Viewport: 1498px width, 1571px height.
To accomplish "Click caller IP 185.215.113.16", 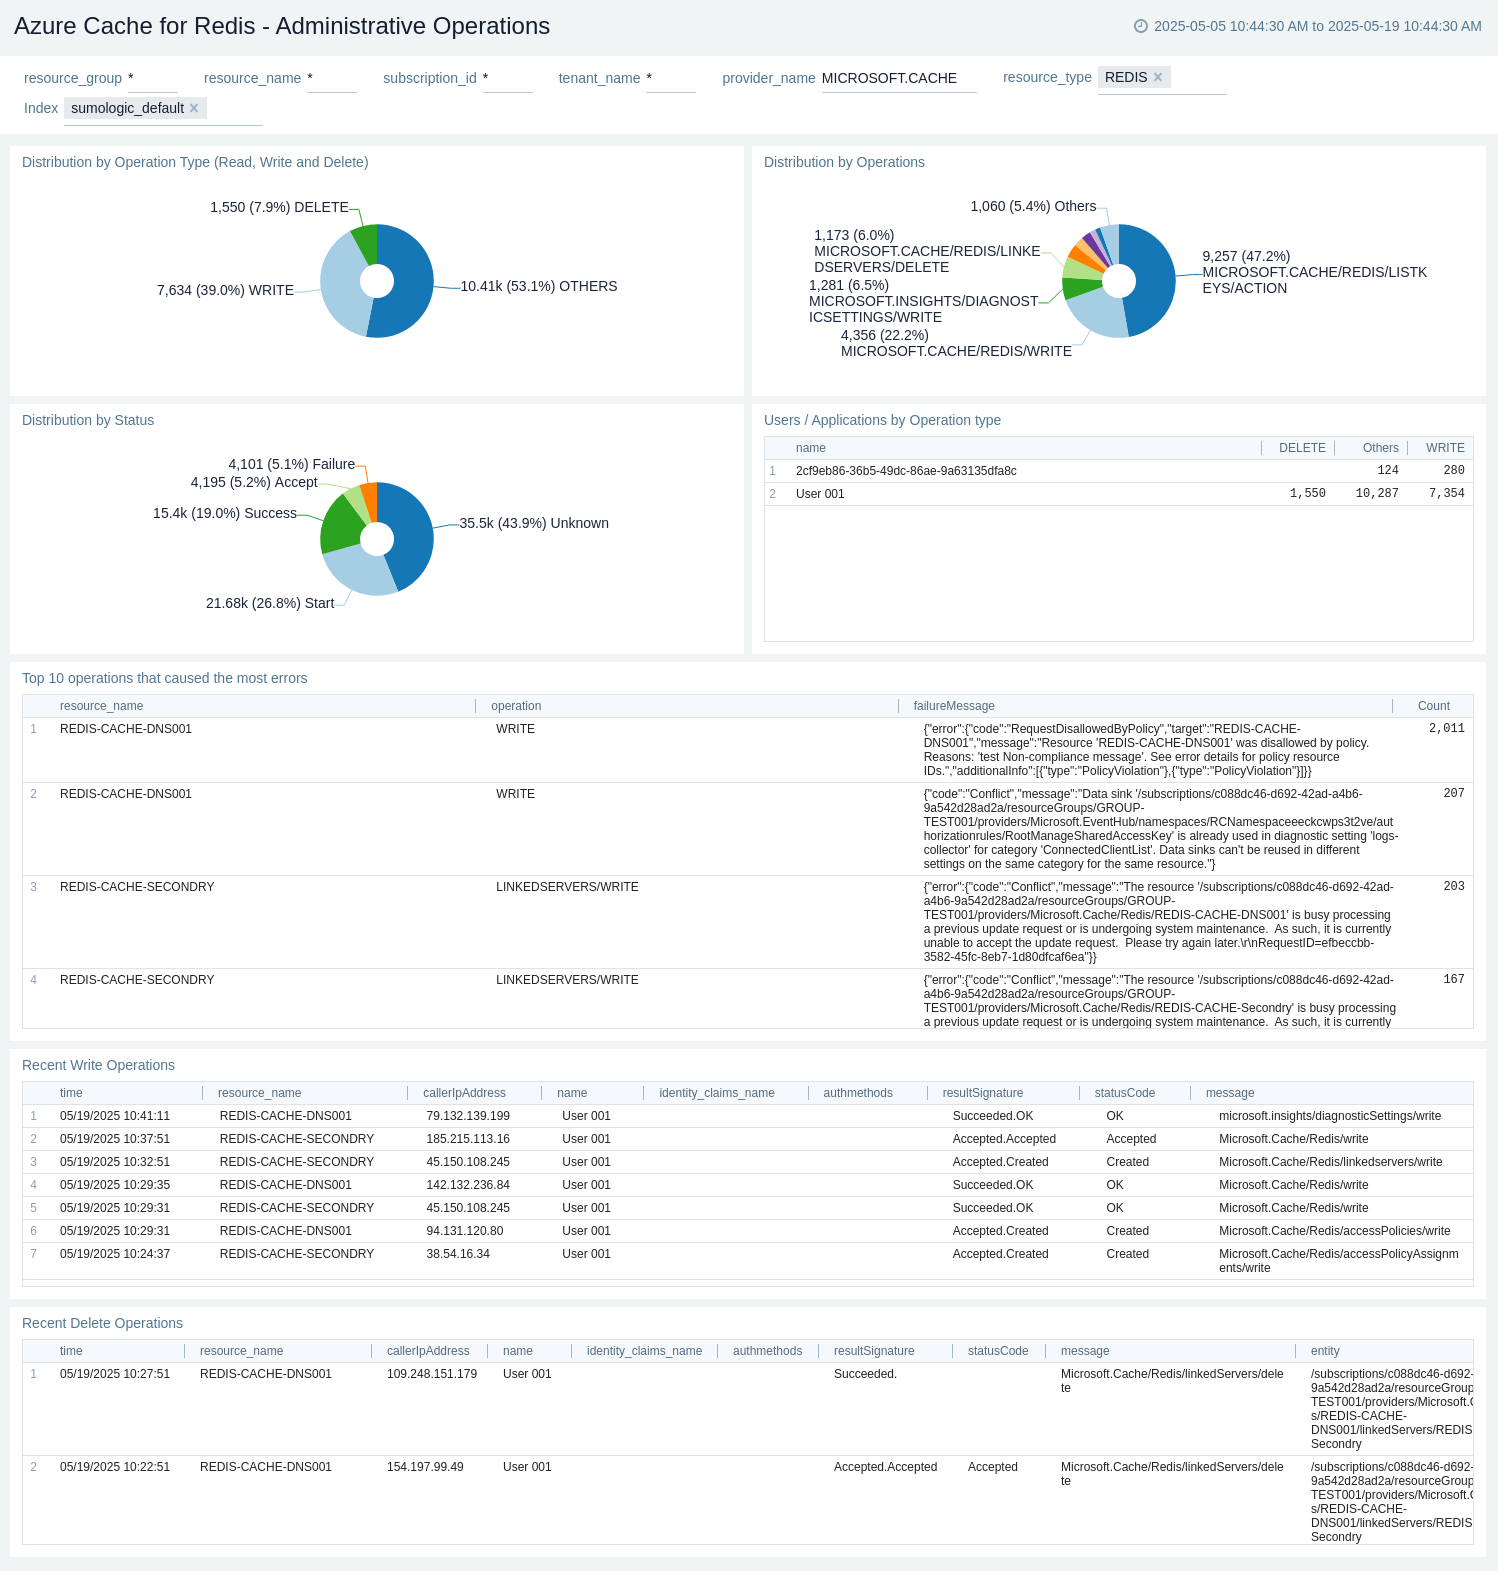I will 468,1139.
